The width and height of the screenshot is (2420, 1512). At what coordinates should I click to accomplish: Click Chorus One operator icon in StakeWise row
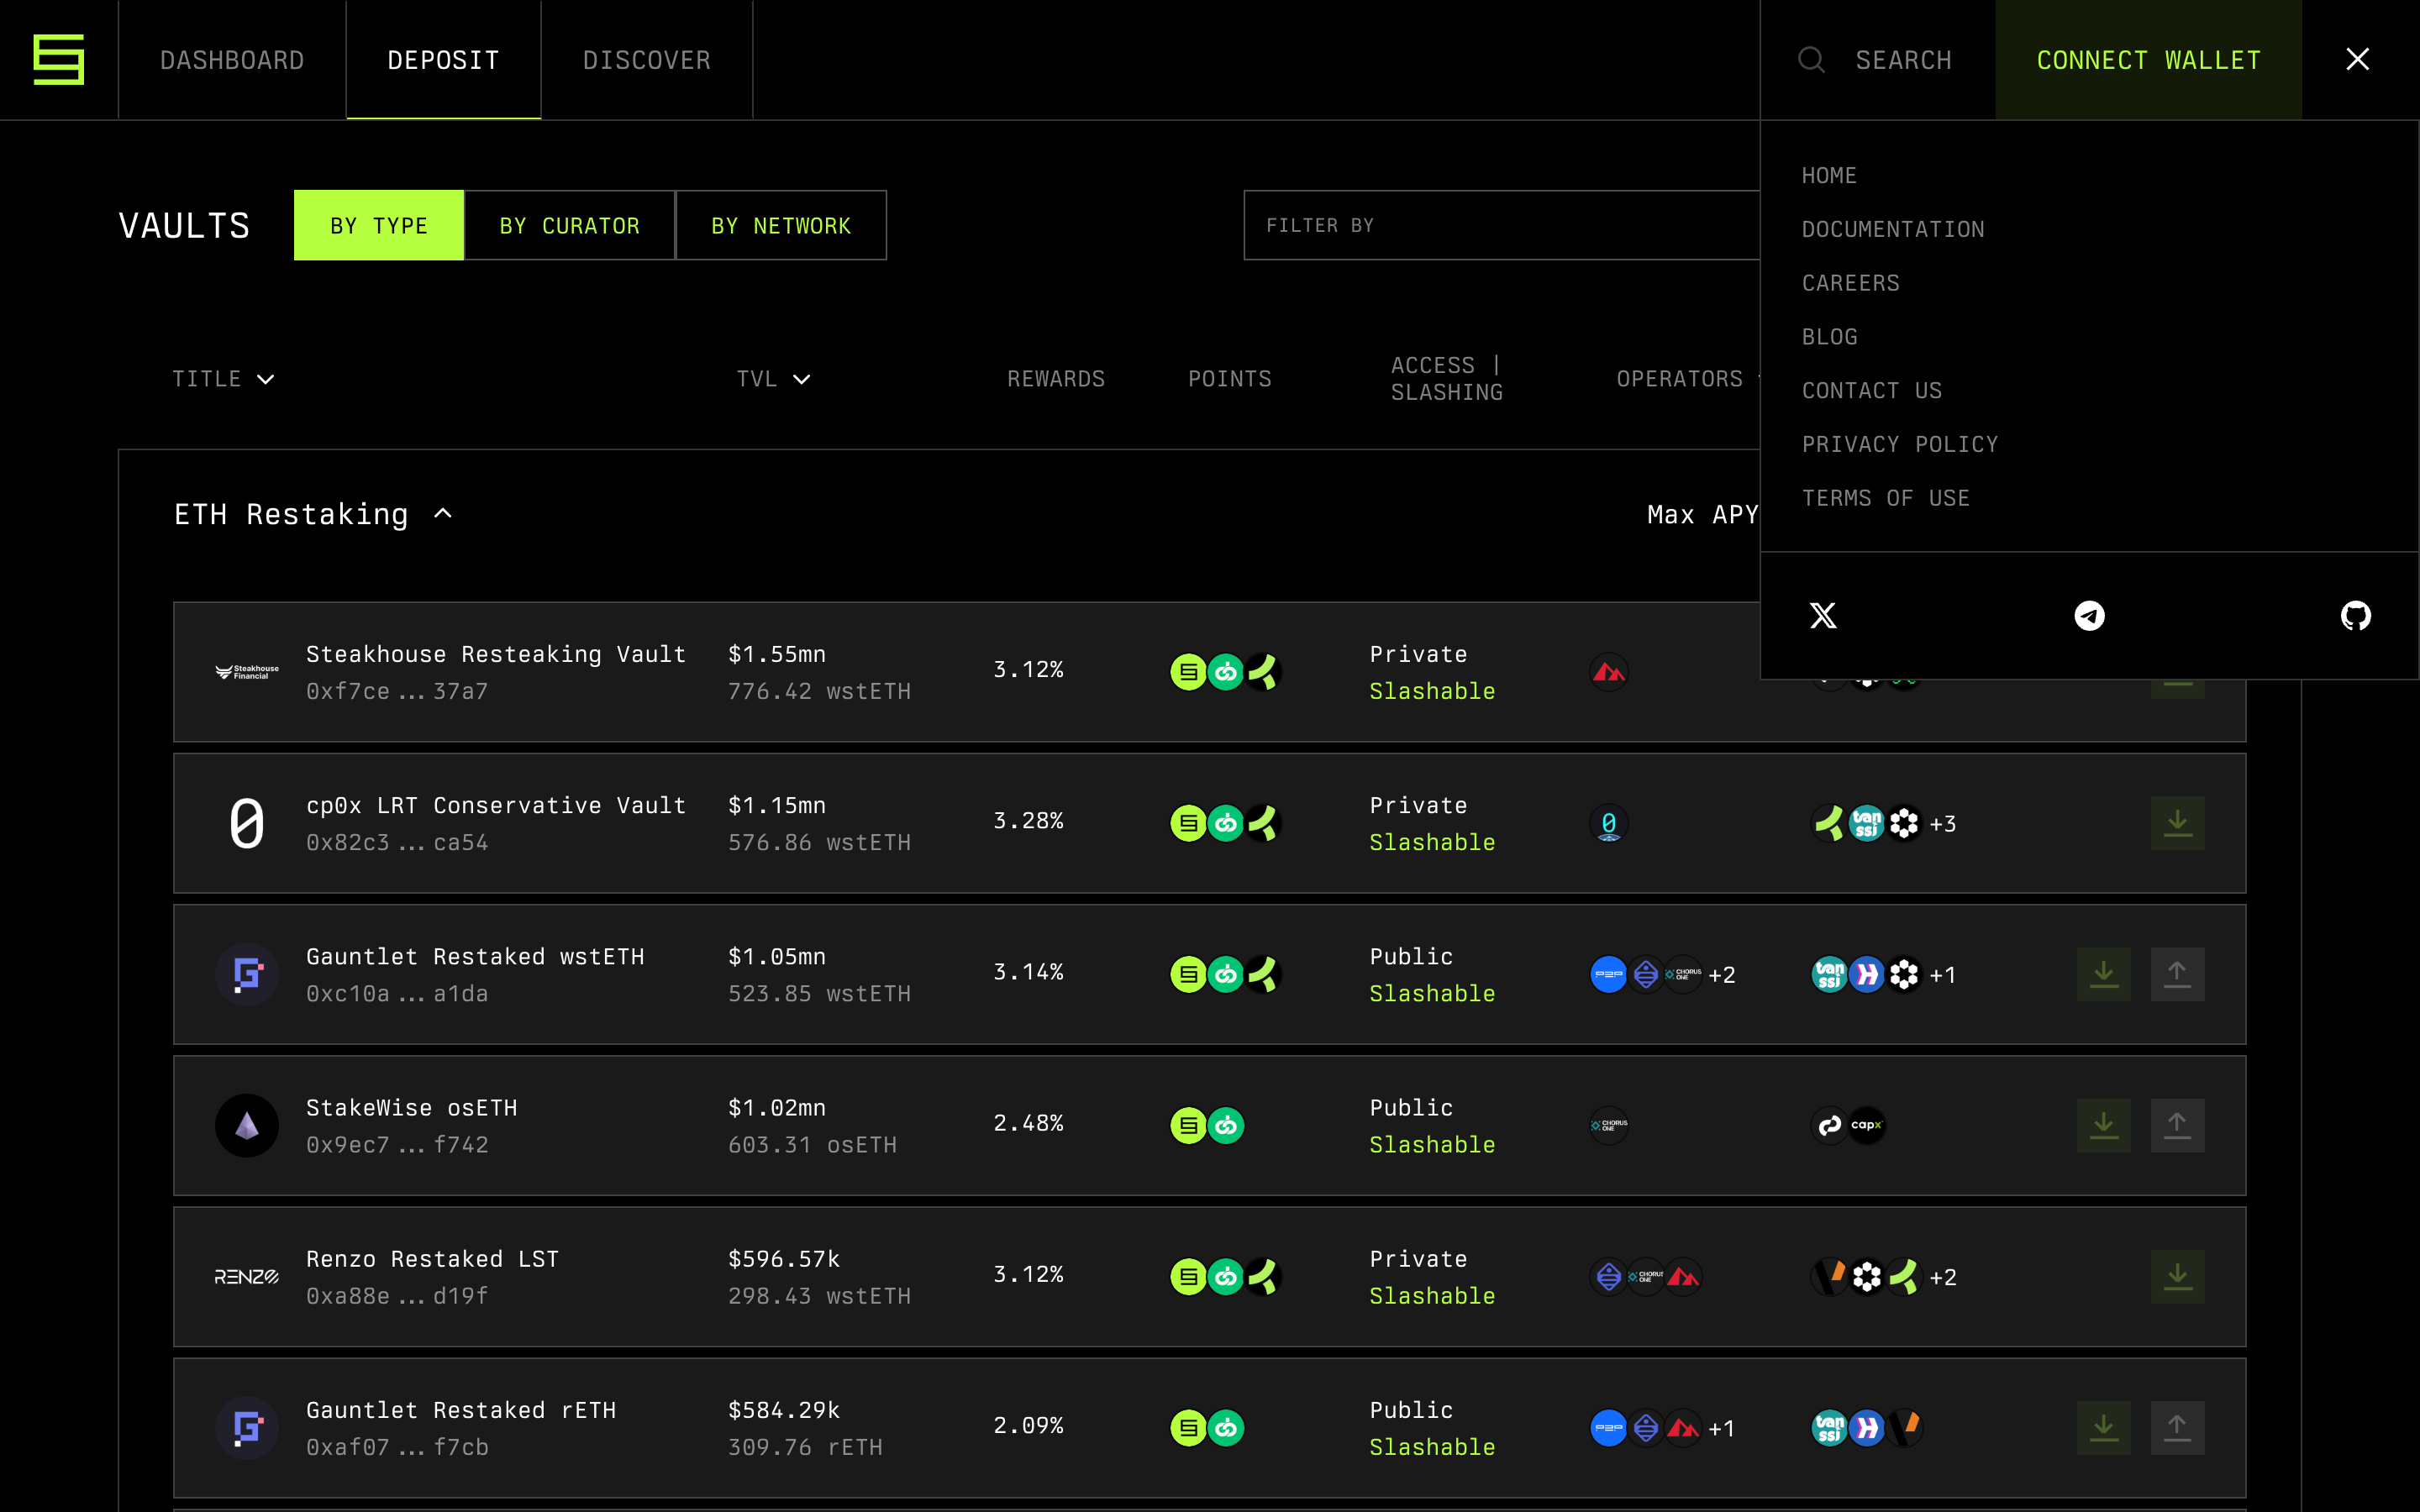[x=1609, y=1125]
